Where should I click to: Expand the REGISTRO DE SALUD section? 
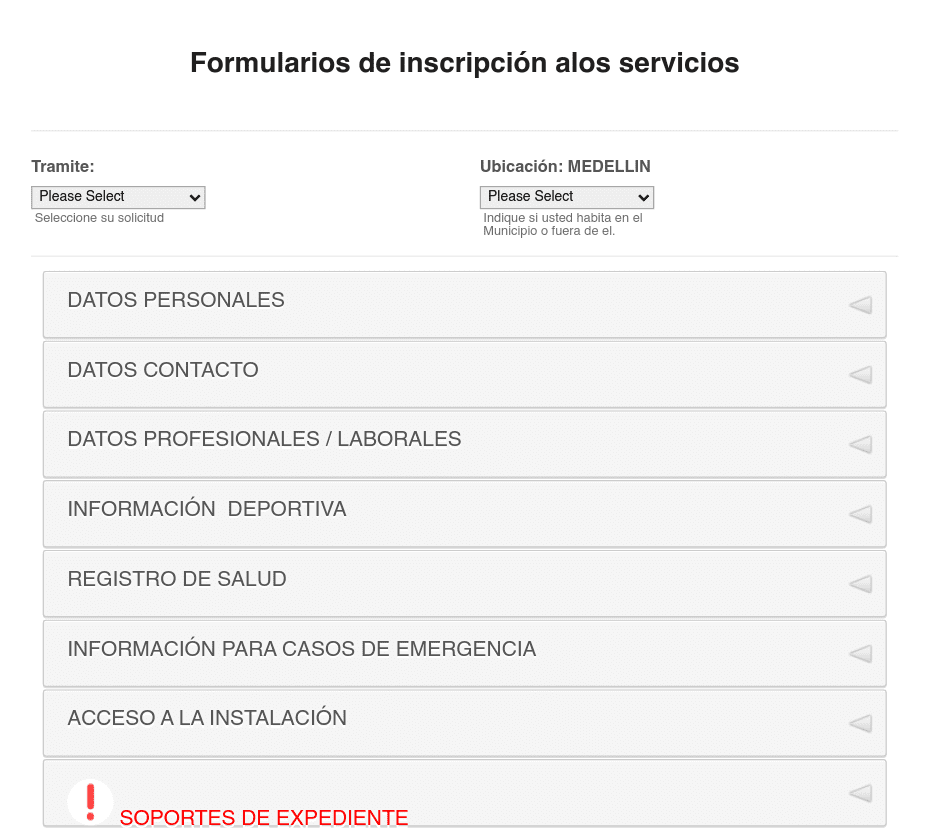coord(464,584)
